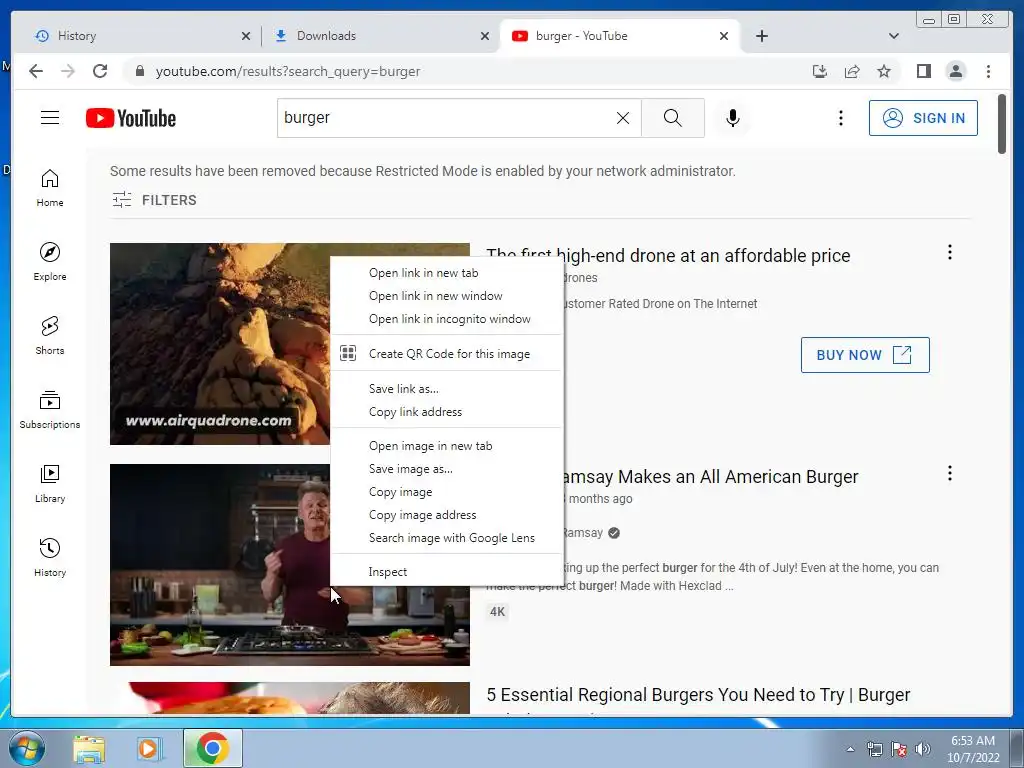Reload the page with refresh icon
Image resolution: width=1024 pixels, height=768 pixels.
pos(100,71)
